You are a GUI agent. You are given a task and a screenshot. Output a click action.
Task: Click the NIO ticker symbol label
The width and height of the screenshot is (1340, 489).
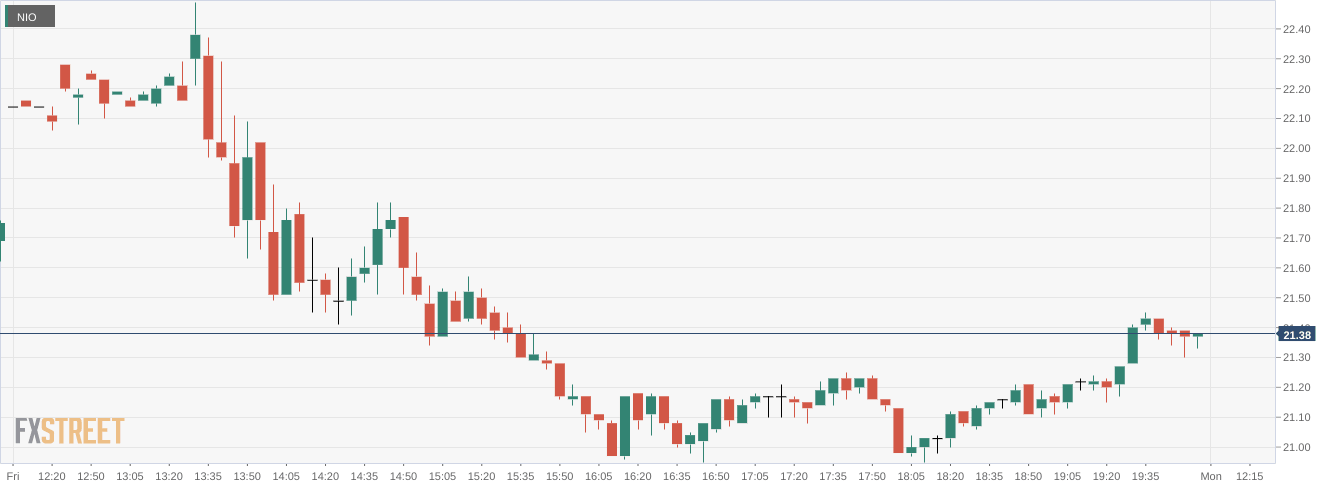28,16
